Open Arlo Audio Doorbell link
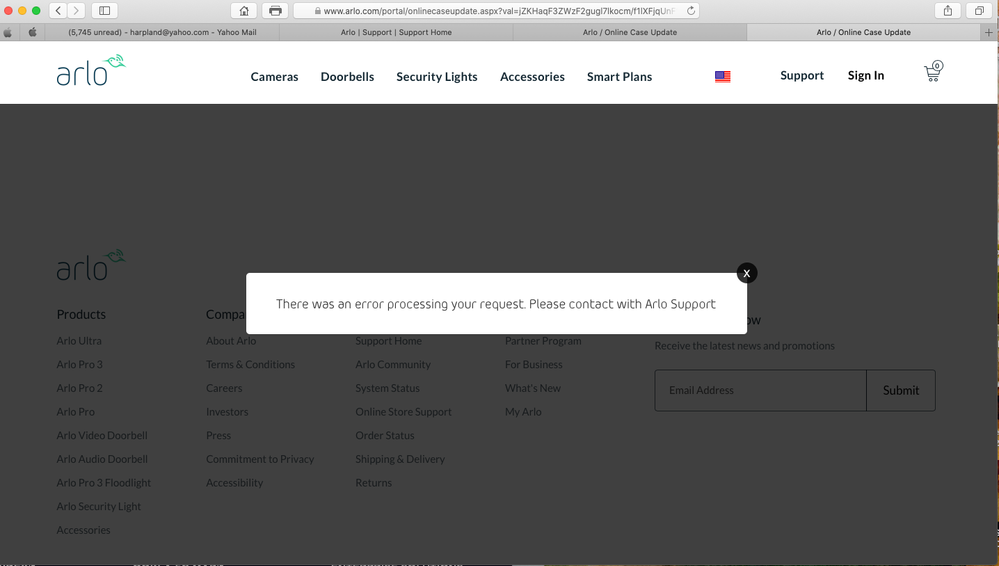The height and width of the screenshot is (566, 999). click(102, 458)
